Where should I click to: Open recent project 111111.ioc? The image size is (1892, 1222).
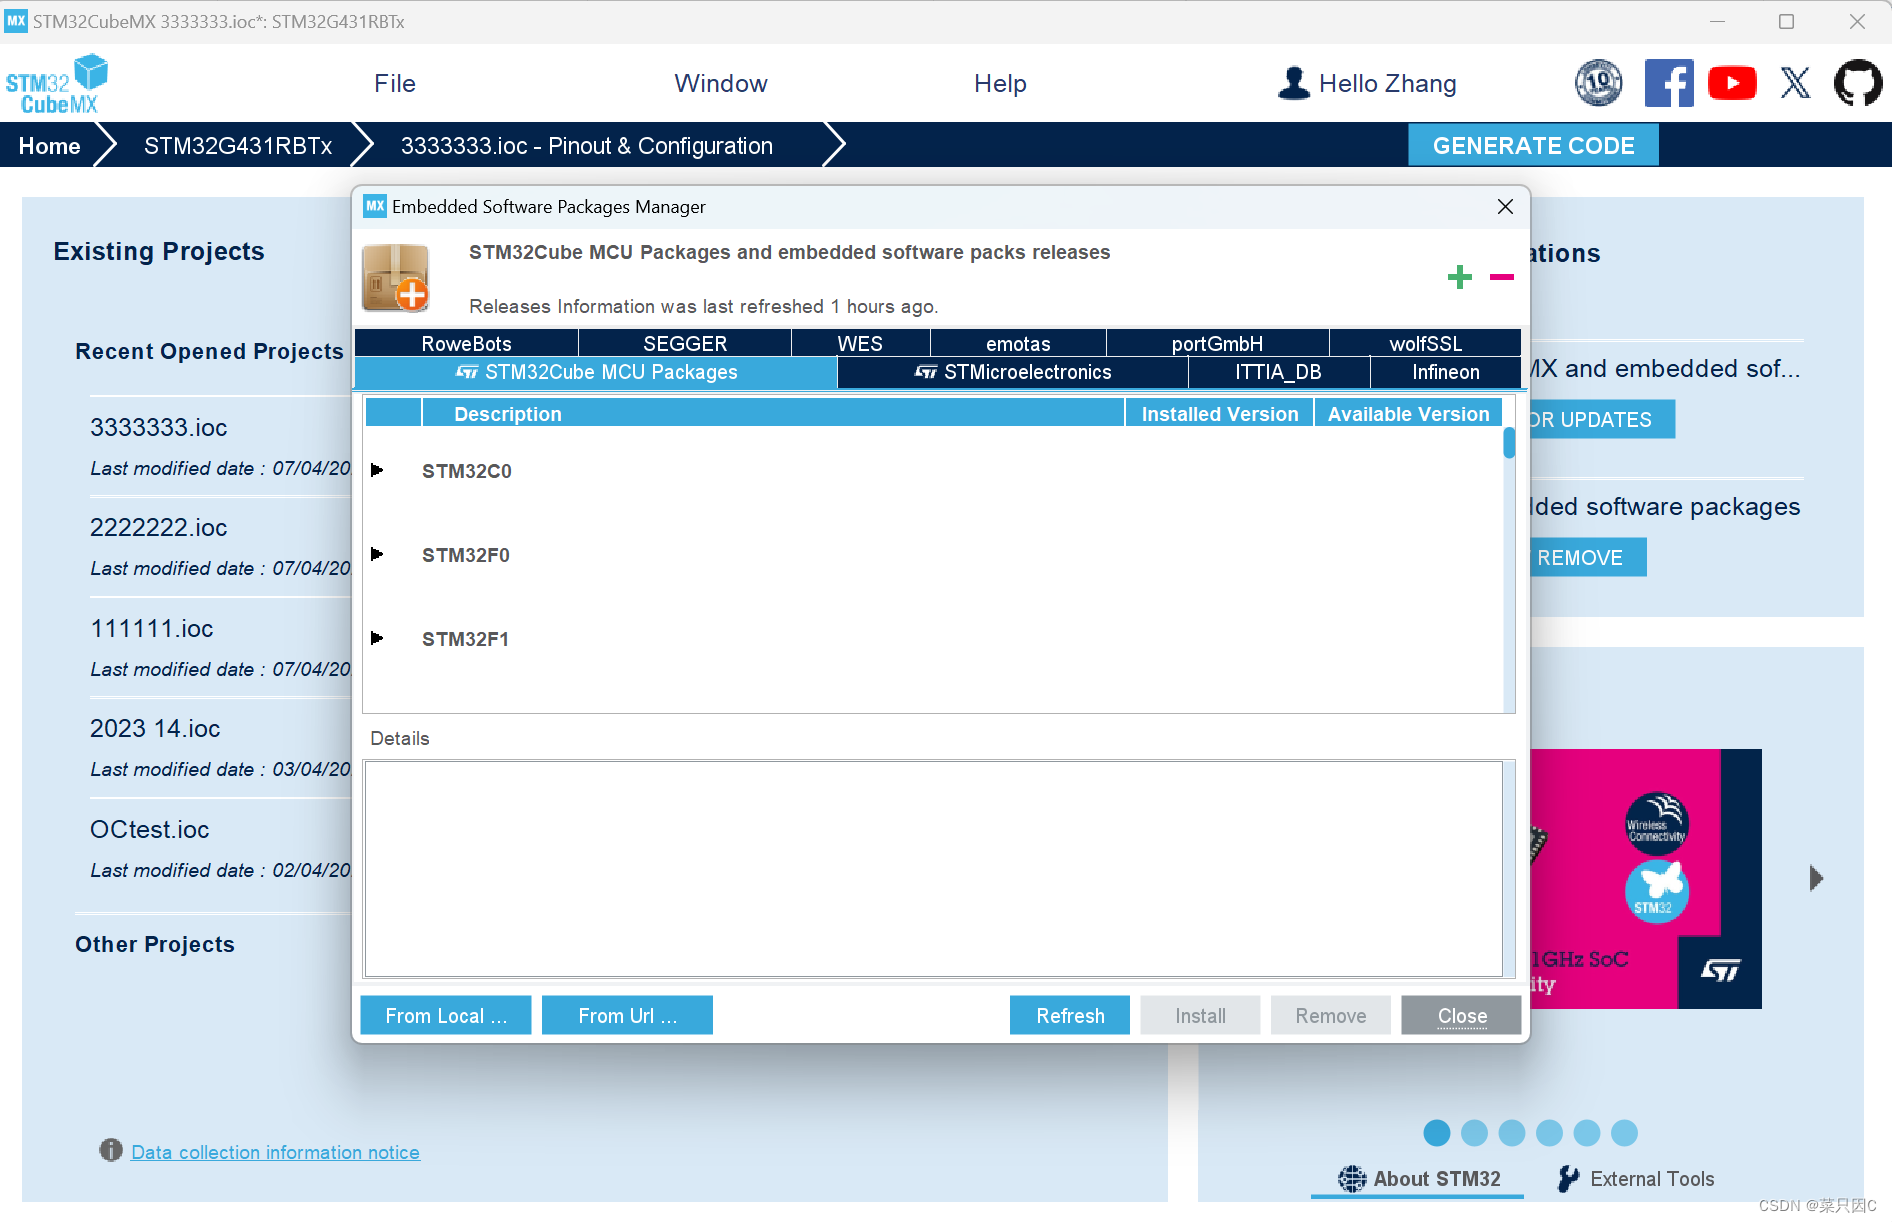tap(152, 628)
